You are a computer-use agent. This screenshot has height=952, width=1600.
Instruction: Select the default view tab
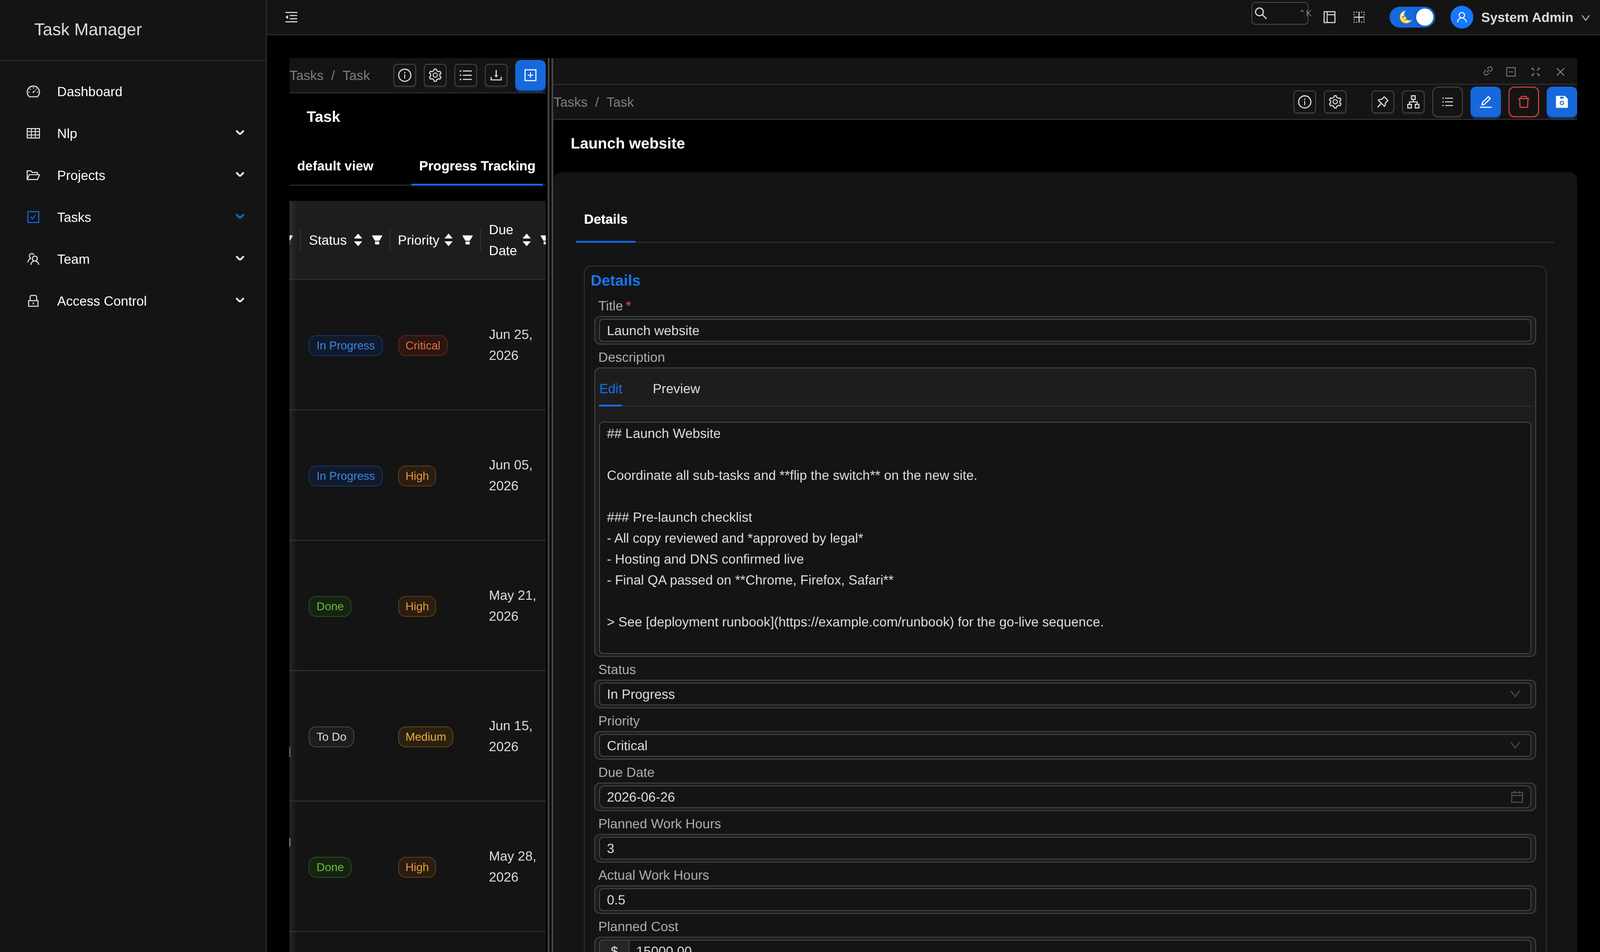tap(335, 166)
